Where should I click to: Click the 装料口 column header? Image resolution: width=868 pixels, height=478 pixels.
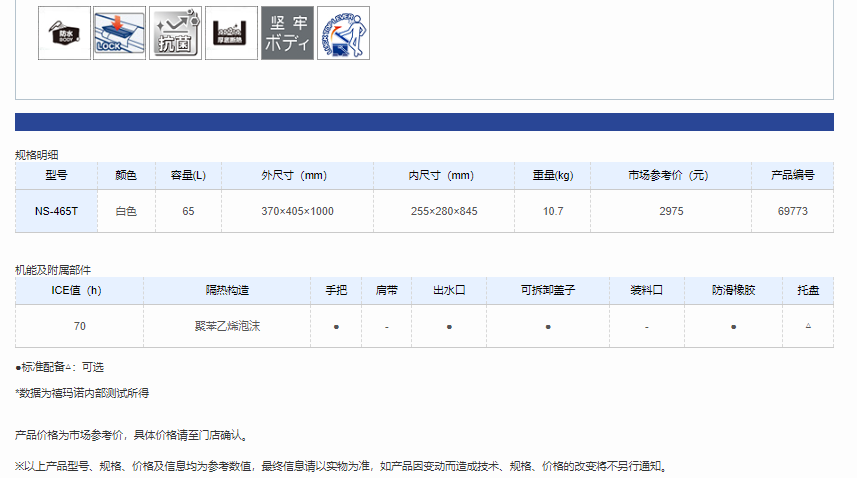(x=647, y=290)
